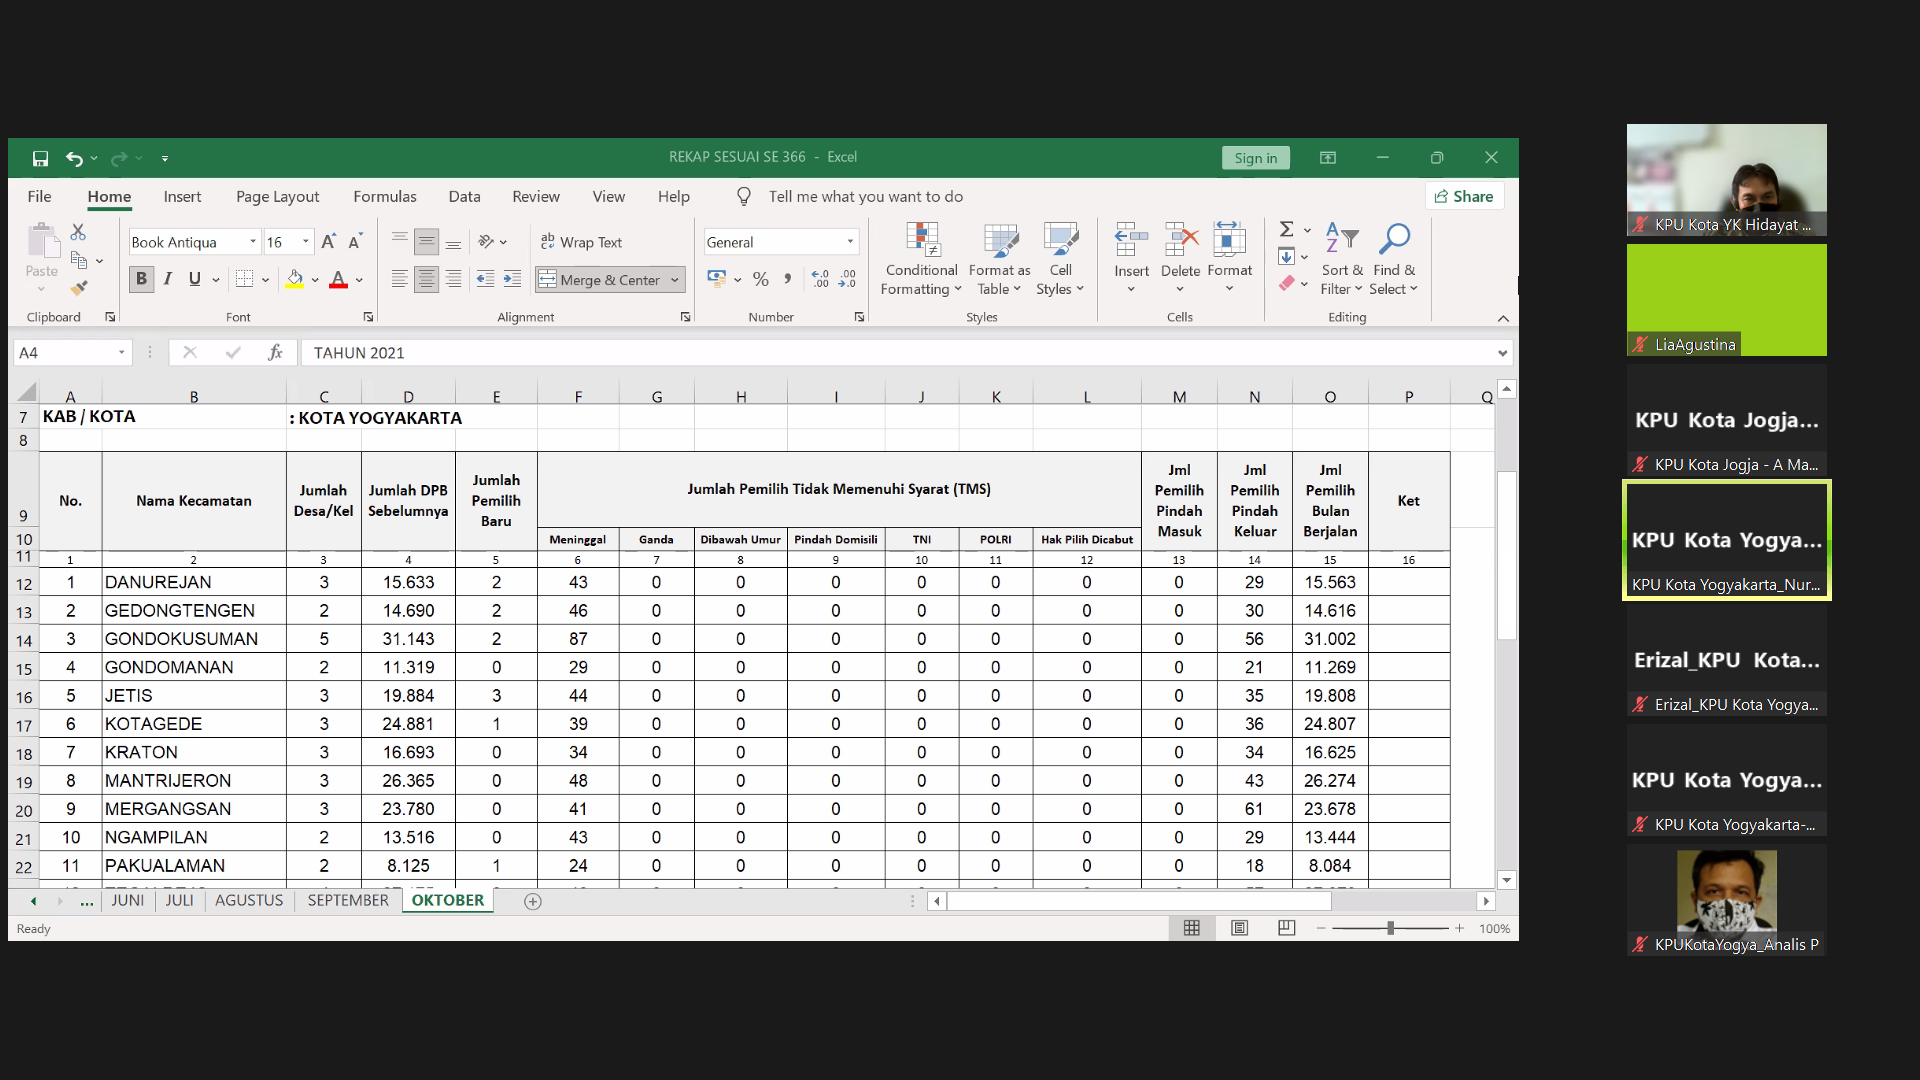Switch to the SEPTEMBER sheet tab
1920x1080 pixels.
pyautogui.click(x=347, y=900)
